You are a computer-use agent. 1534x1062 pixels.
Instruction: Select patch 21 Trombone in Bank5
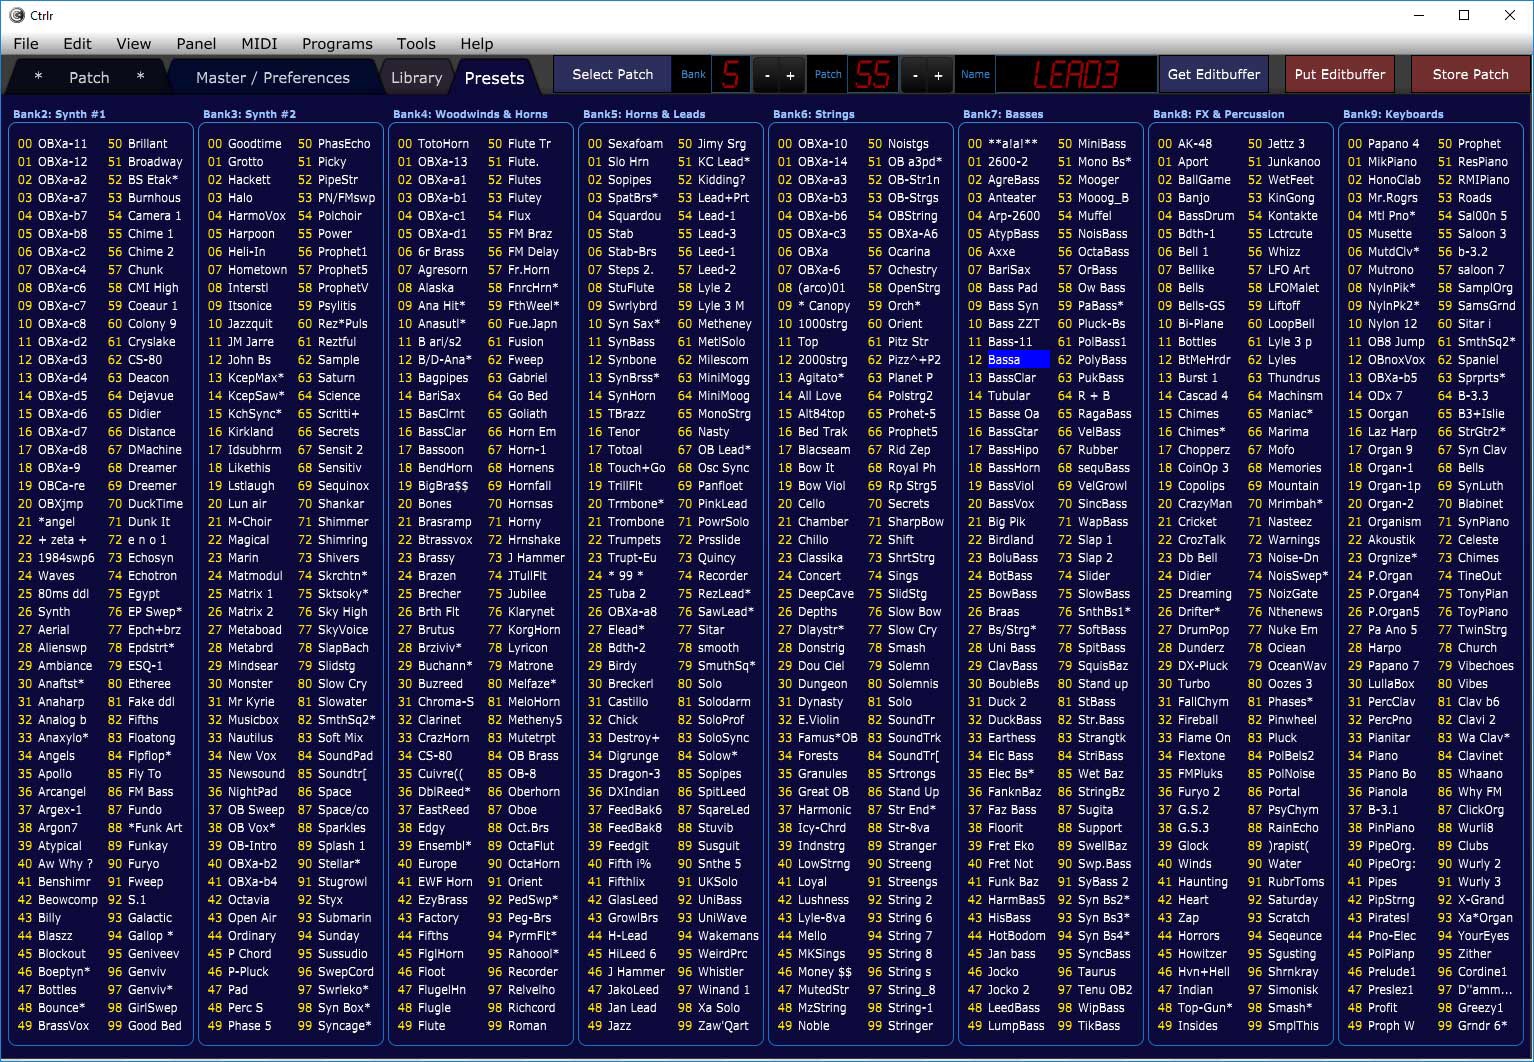626,522
